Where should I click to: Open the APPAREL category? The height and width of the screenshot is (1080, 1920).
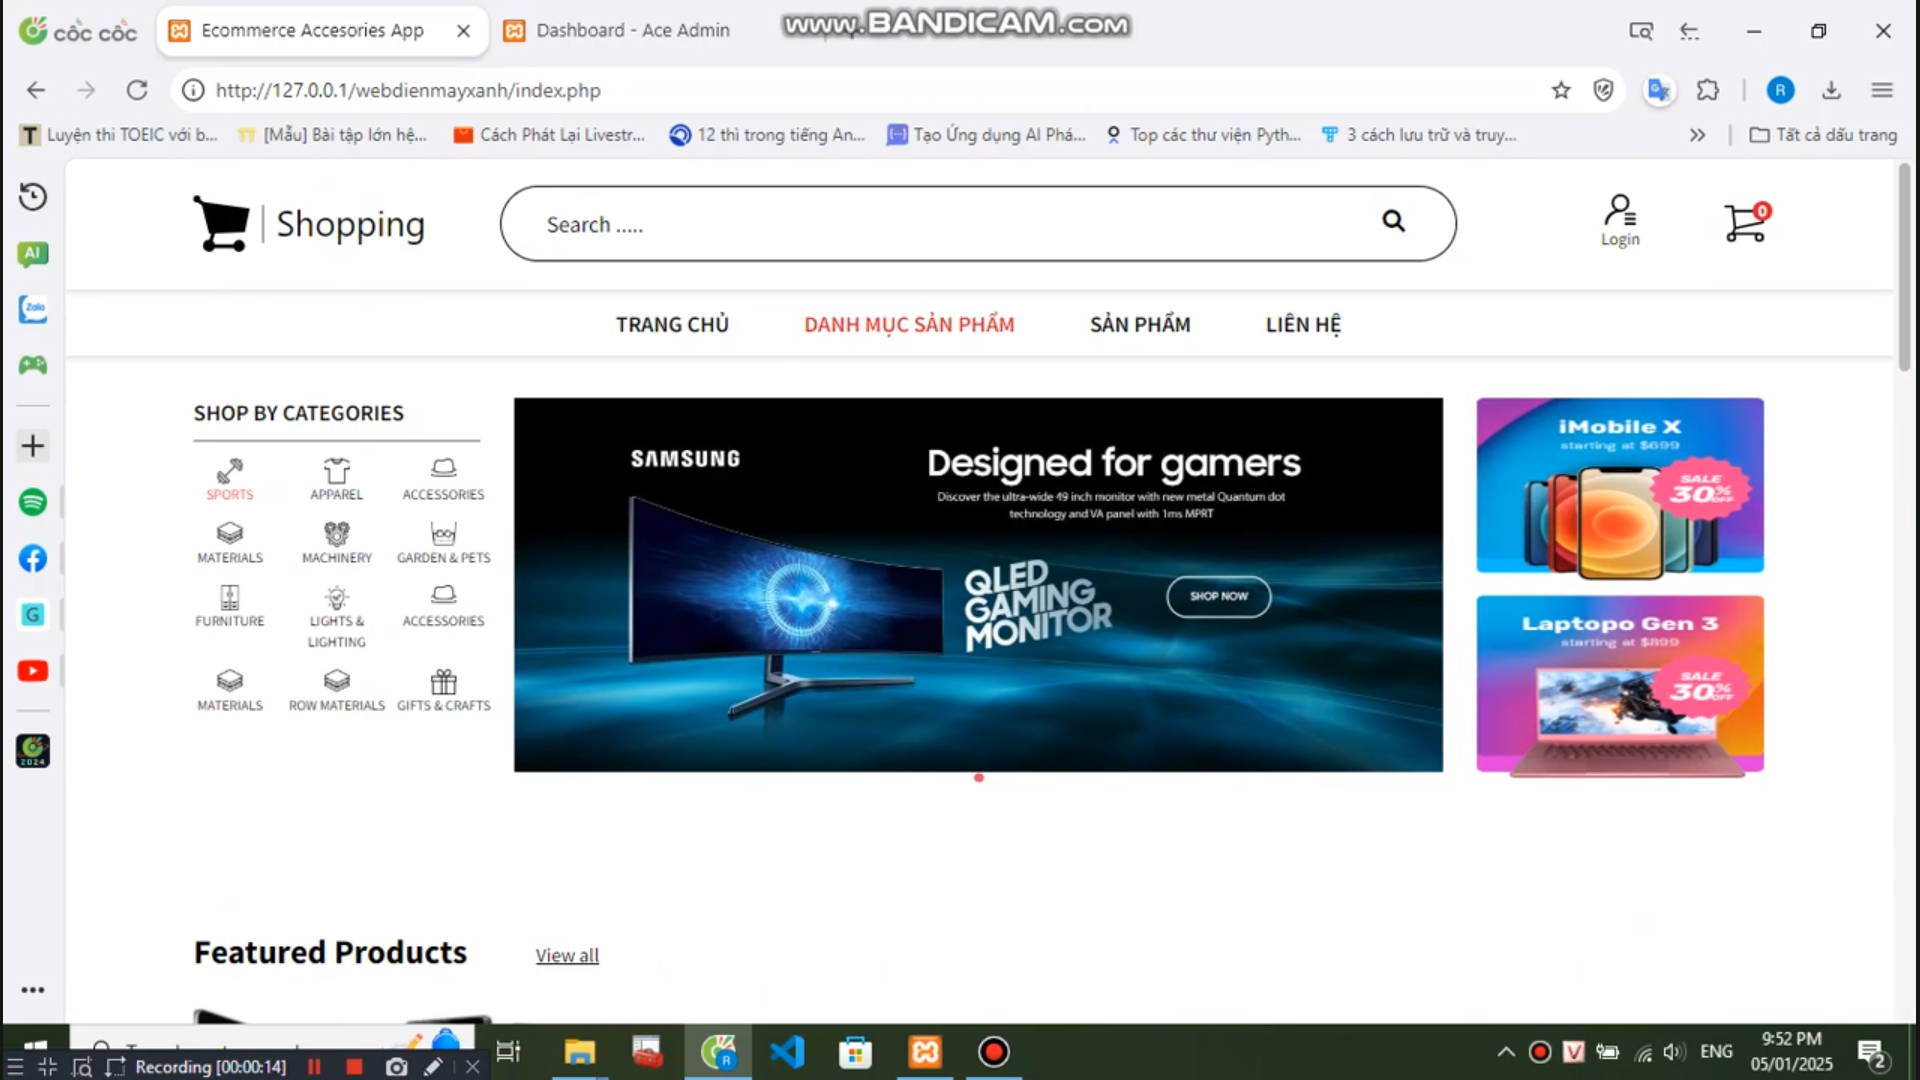pyautogui.click(x=337, y=480)
